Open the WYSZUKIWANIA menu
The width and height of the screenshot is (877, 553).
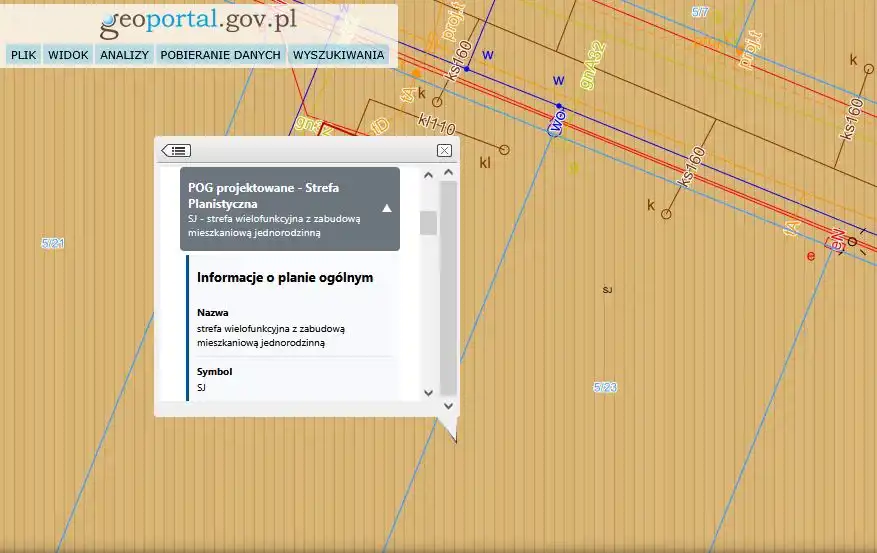(x=338, y=55)
